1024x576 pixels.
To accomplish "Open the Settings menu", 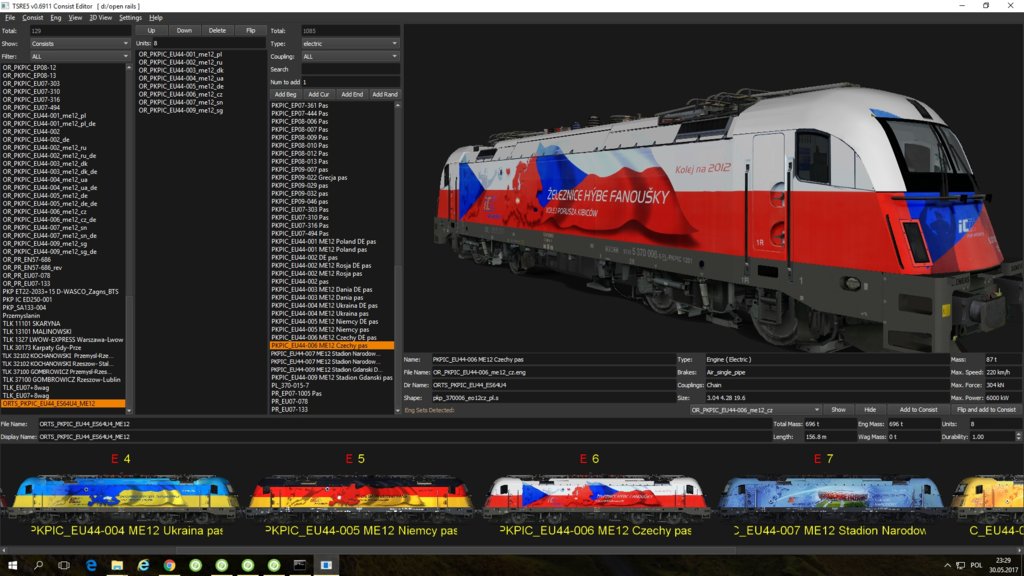I will pos(130,18).
